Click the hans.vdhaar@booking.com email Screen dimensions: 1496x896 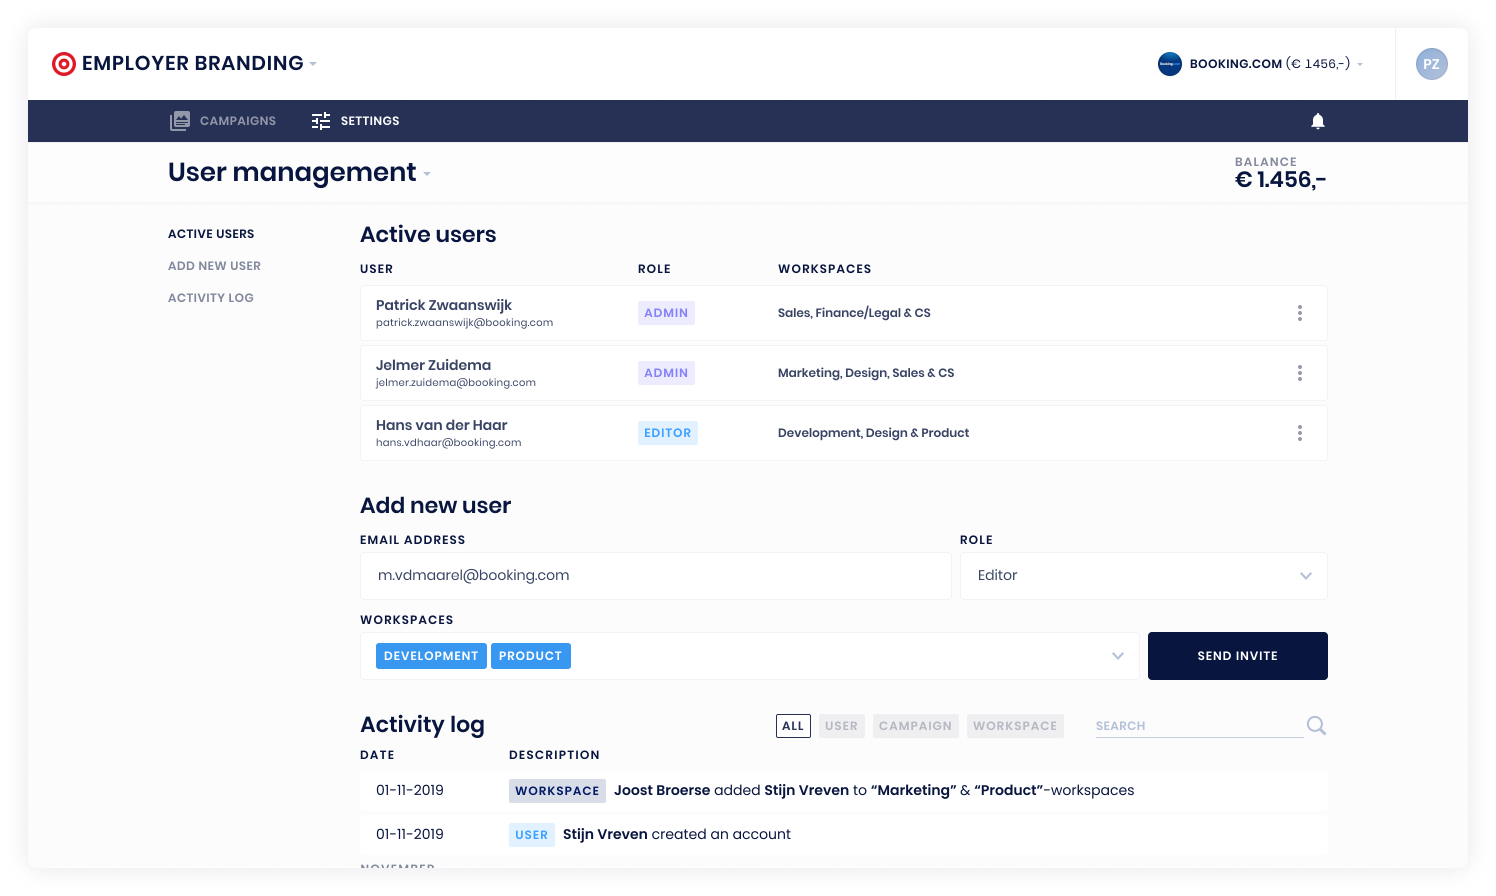448,443
